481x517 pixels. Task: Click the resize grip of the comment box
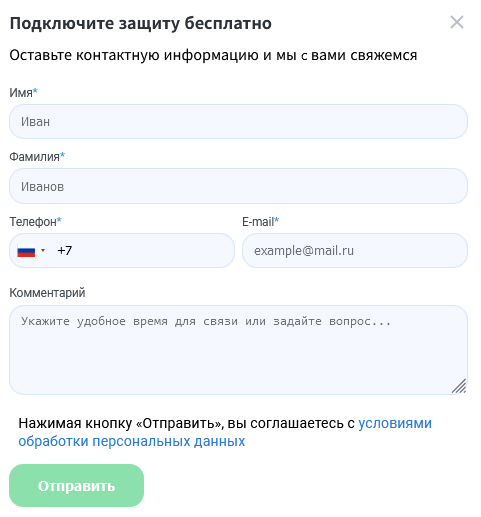tap(459, 386)
